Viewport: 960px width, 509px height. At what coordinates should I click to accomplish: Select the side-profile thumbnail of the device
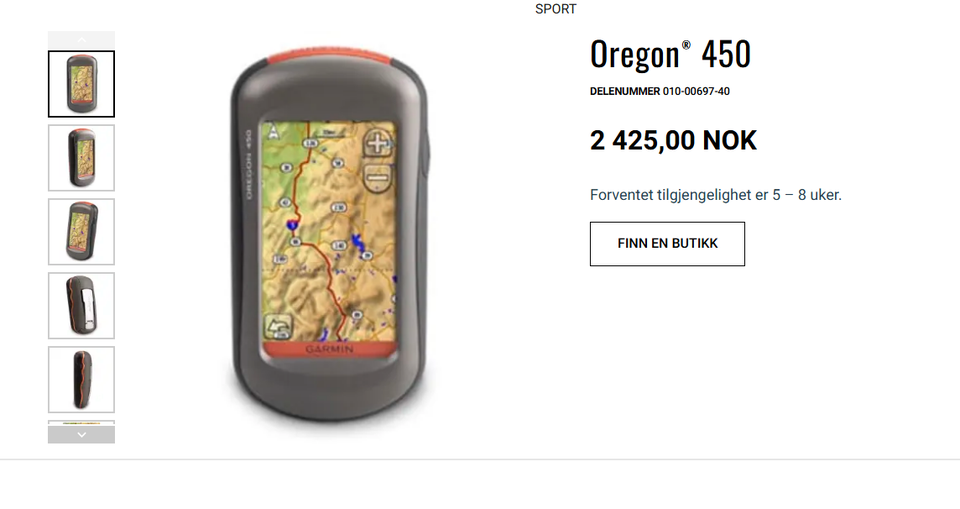coord(81,380)
